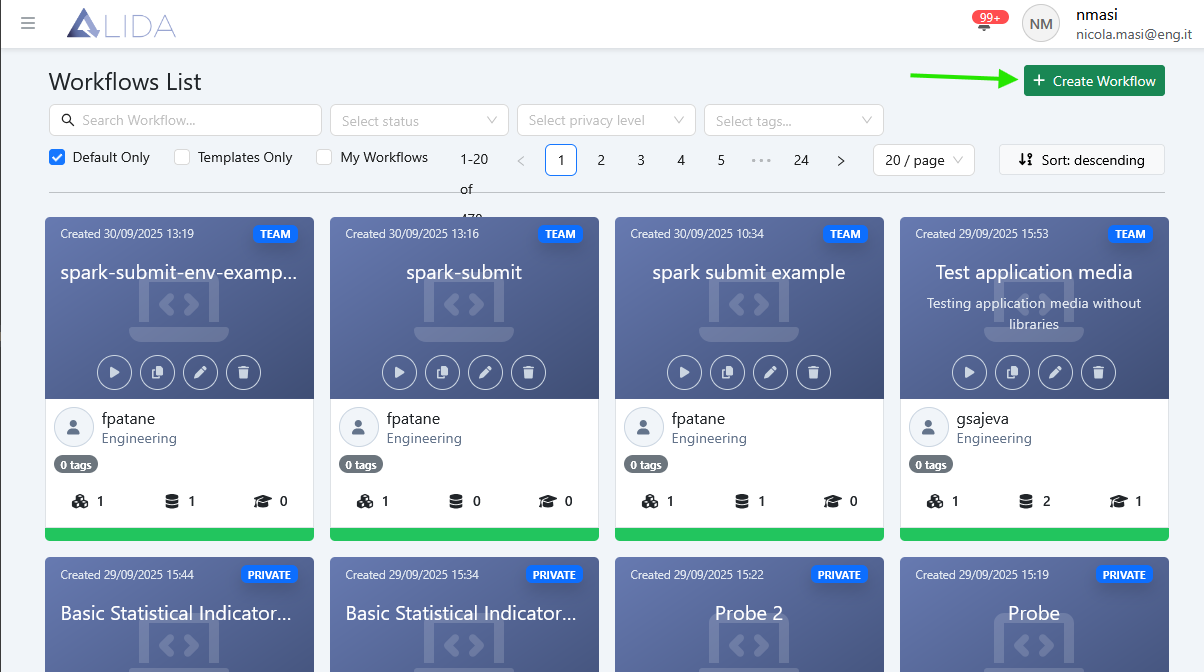The height and width of the screenshot is (672, 1204).
Task: Click the TEAM badge on spark-submit card
Action: point(560,234)
